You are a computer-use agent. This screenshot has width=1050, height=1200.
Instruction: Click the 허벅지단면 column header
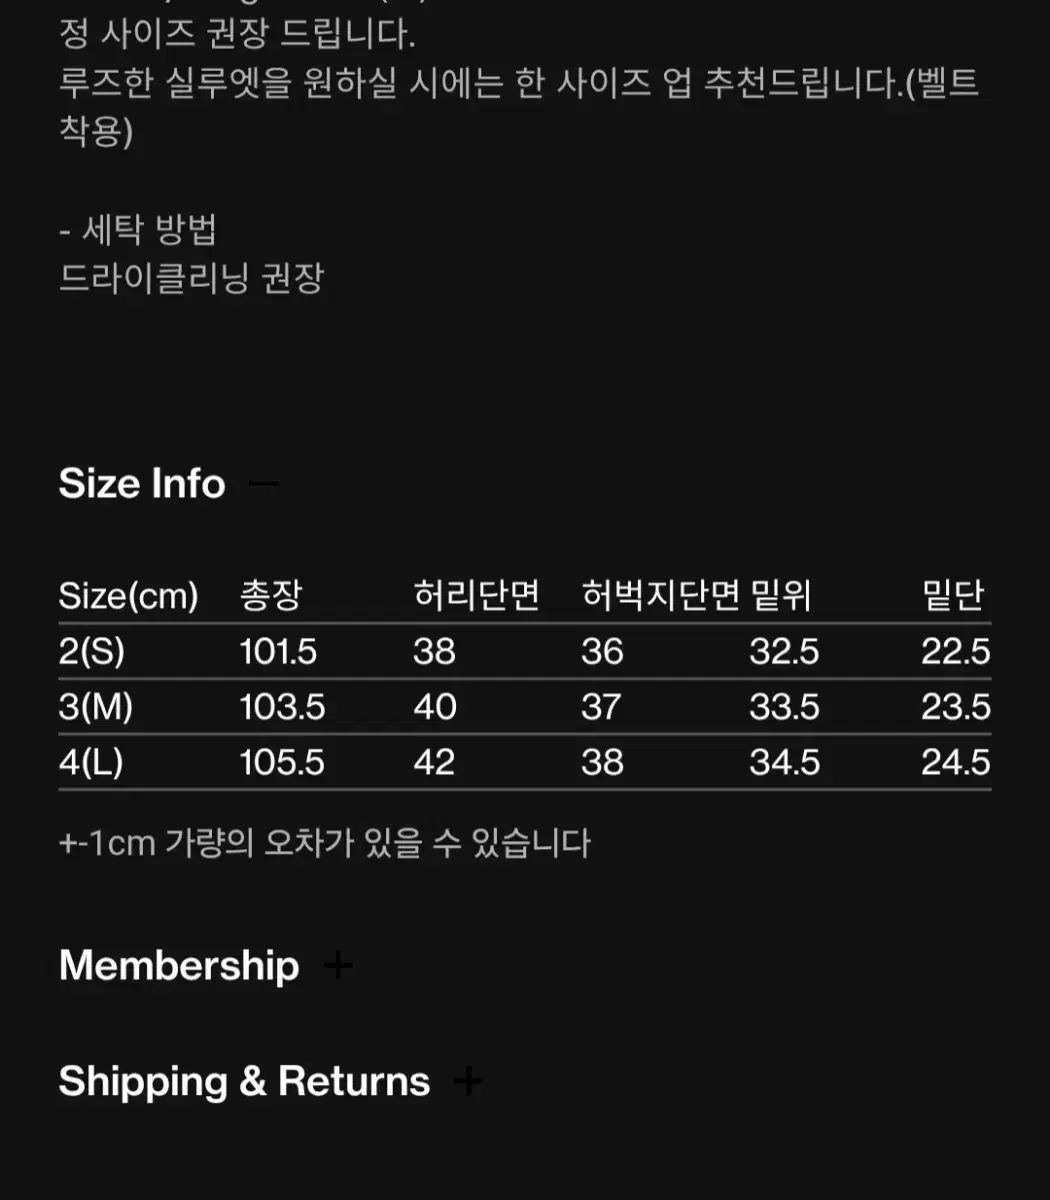click(x=660, y=596)
